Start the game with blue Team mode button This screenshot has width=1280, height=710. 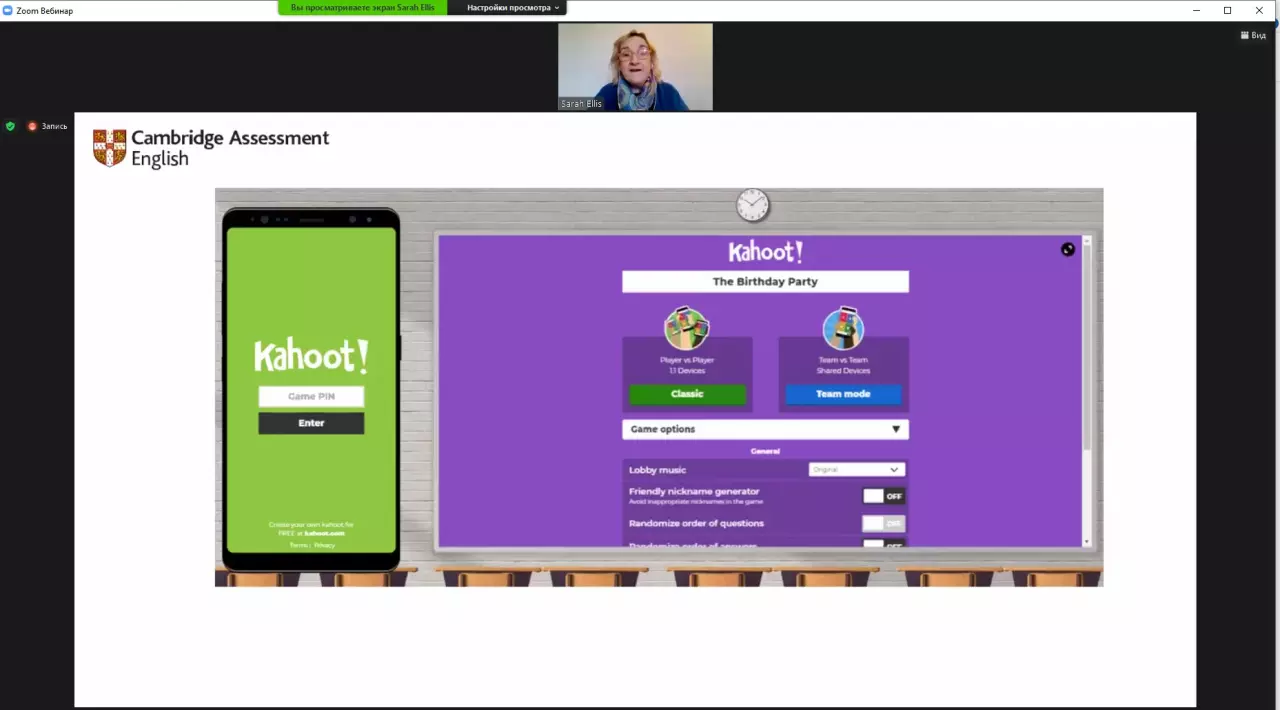[x=843, y=394]
